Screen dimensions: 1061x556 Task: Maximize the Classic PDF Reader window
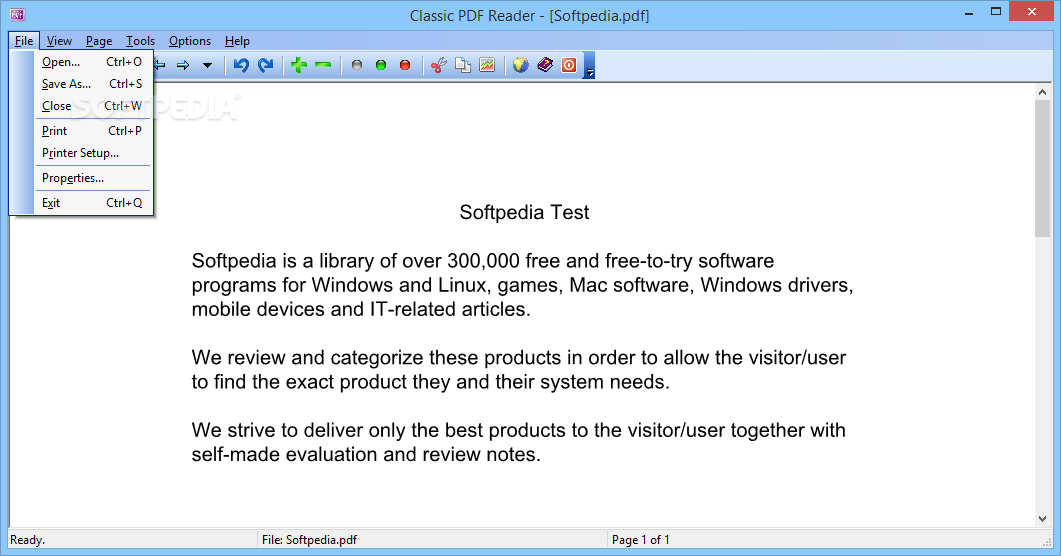point(995,11)
